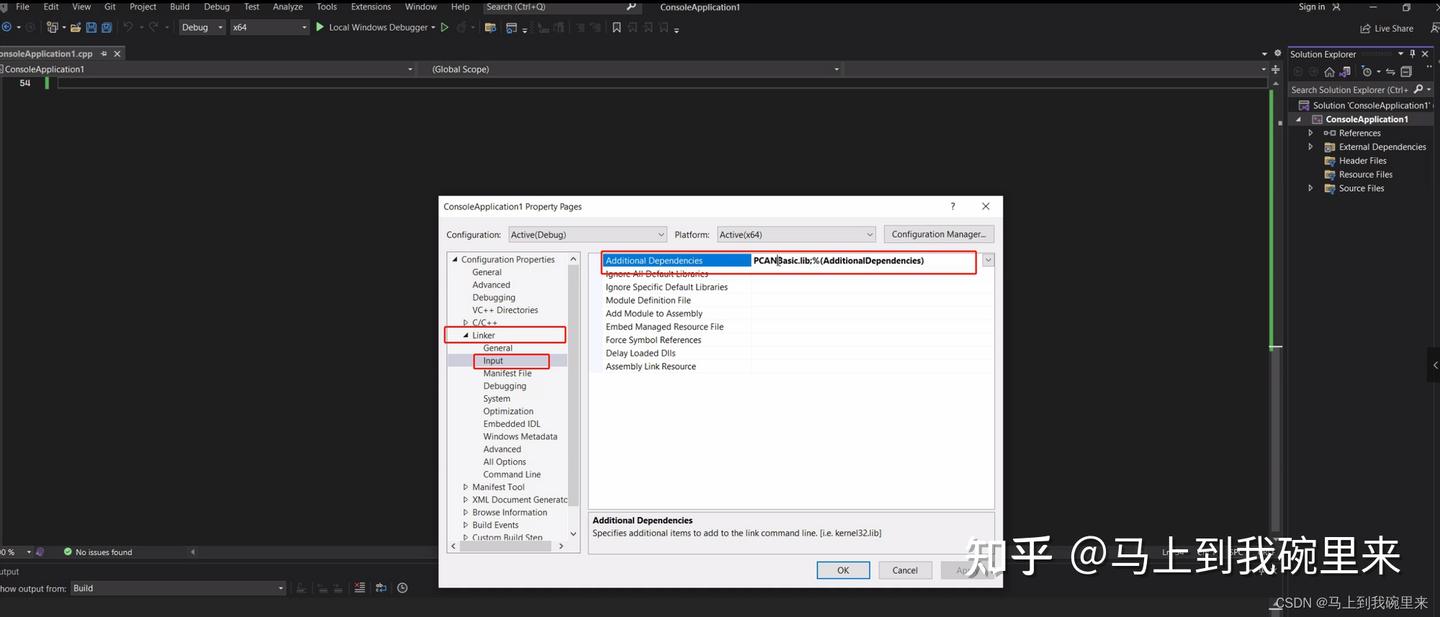
Task: Open the Configuration dropdown showing Active(Debug)
Action: coord(587,233)
